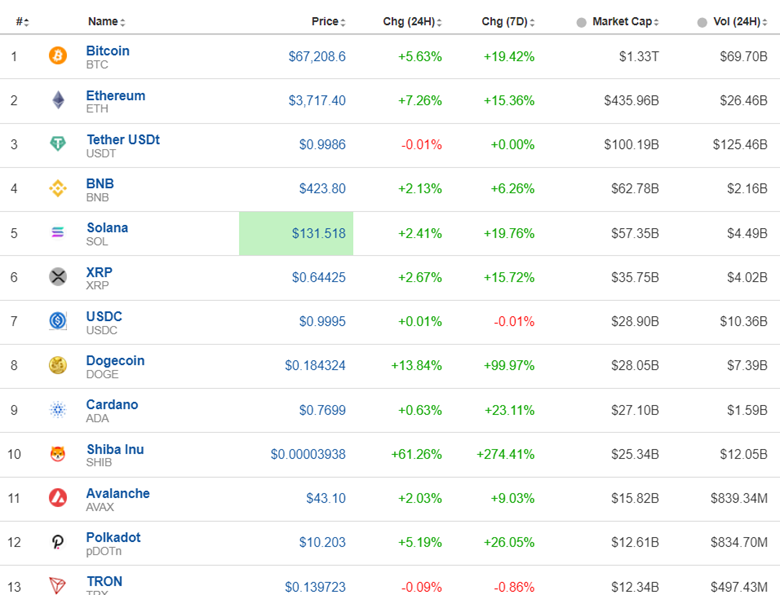The width and height of the screenshot is (780, 595).
Task: Select Ethereum market cap $435.96B
Action: pos(631,100)
